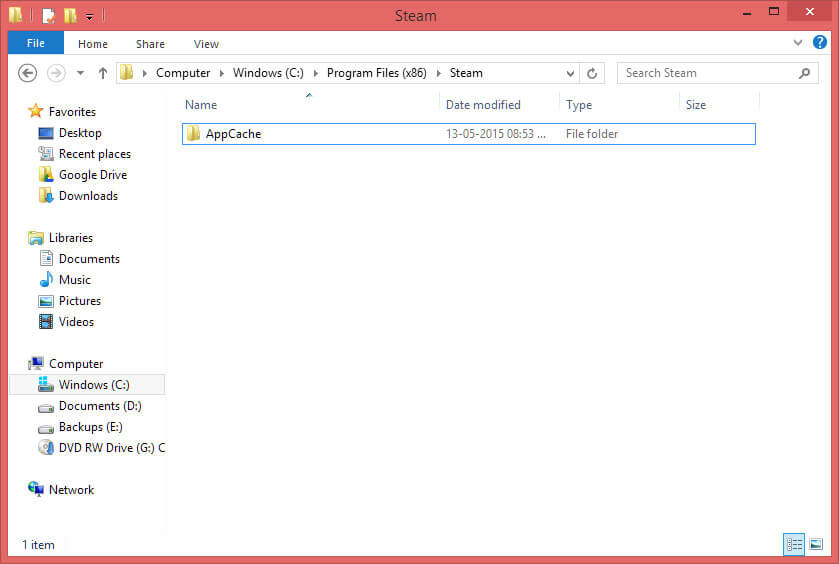This screenshot has height=564, width=839.
Task: Expand arrow after Windows (C:) breadcrumb
Action: 316,73
